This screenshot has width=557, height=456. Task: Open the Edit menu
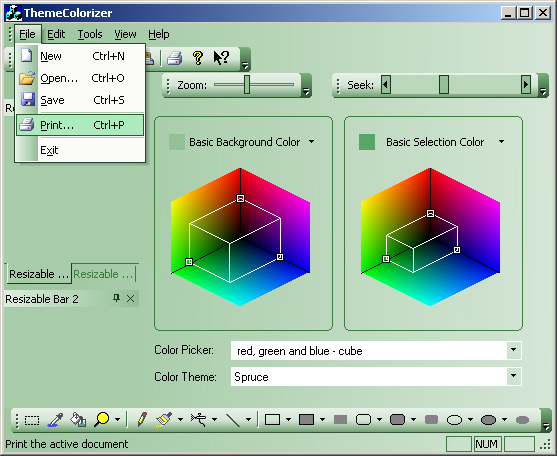[56, 34]
